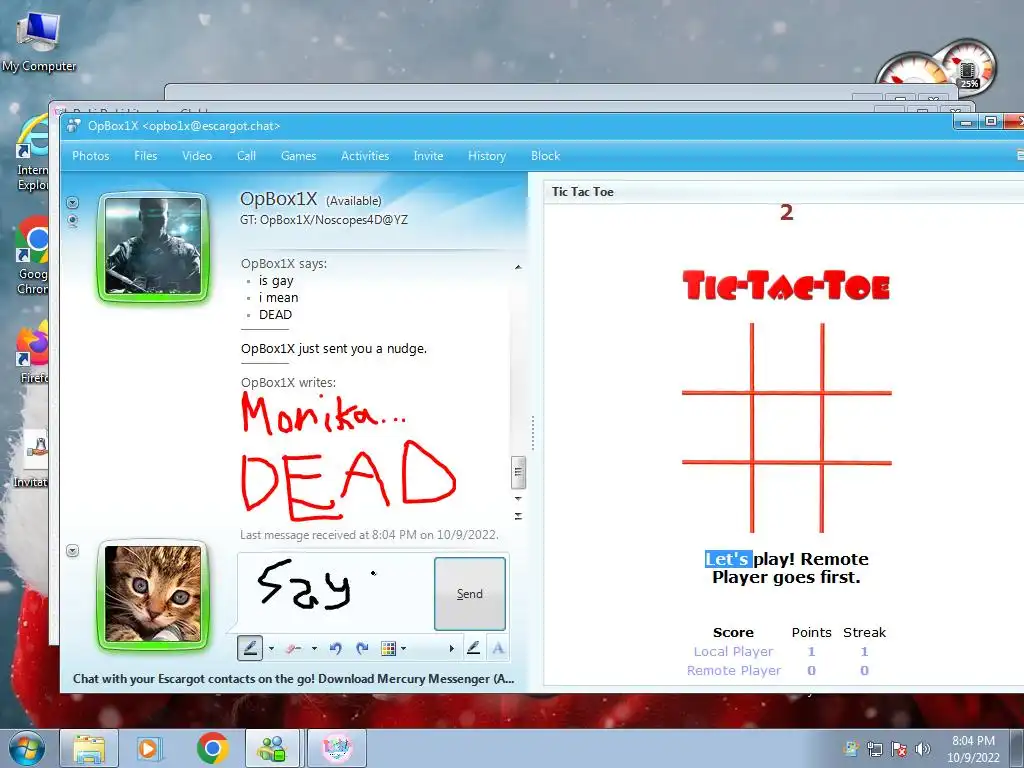Open the volume control tray icon

[922, 749]
